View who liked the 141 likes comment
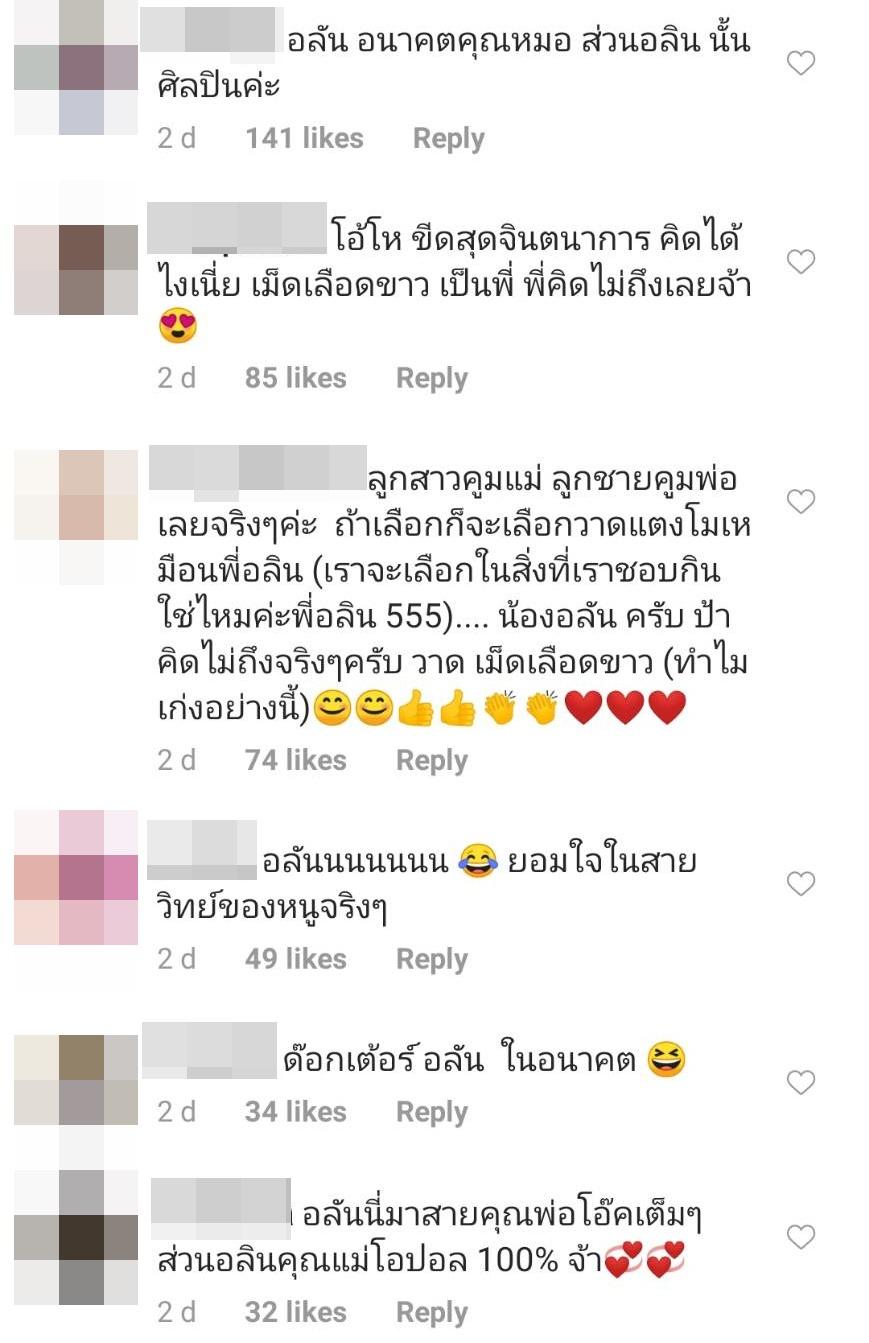The width and height of the screenshot is (869, 1343). 305,139
